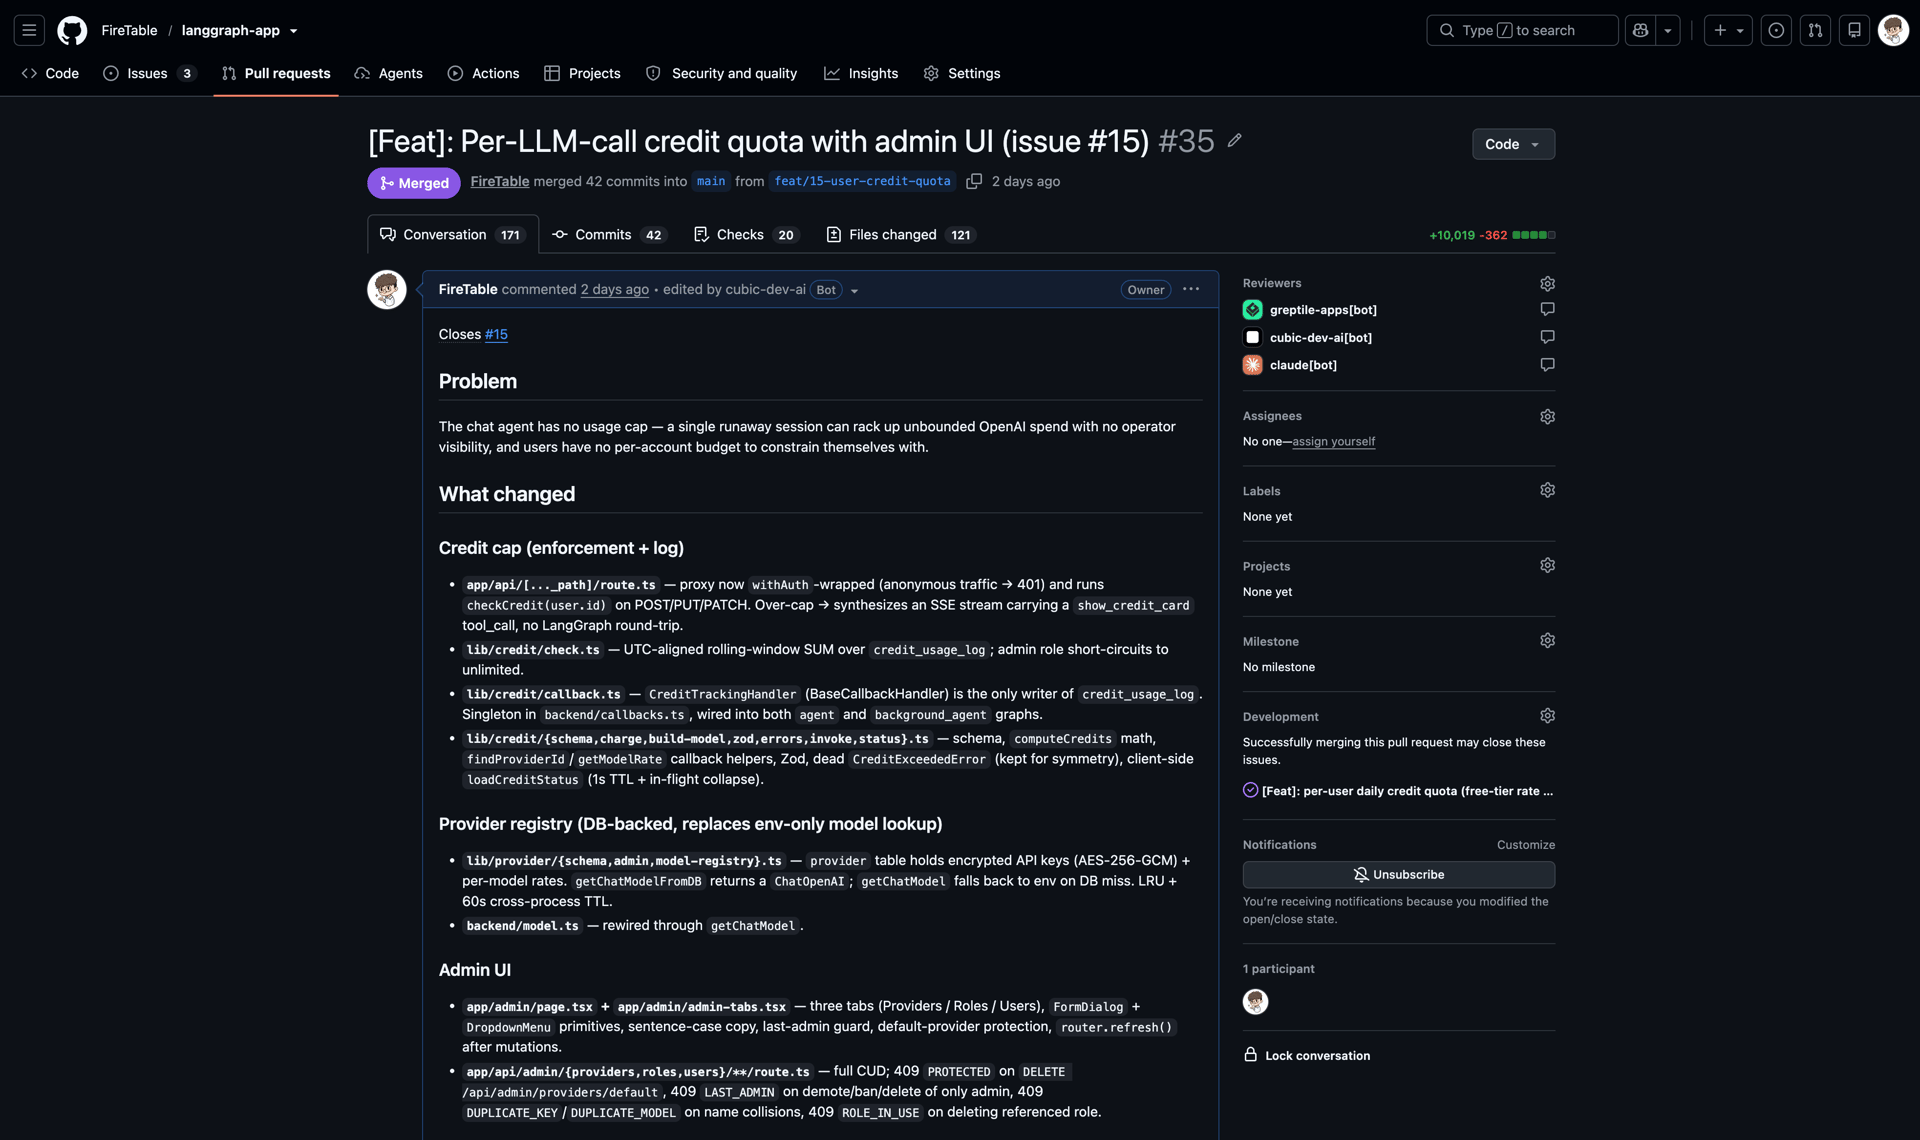
Task: Open the create new plus dropdown
Action: pyautogui.click(x=1728, y=30)
